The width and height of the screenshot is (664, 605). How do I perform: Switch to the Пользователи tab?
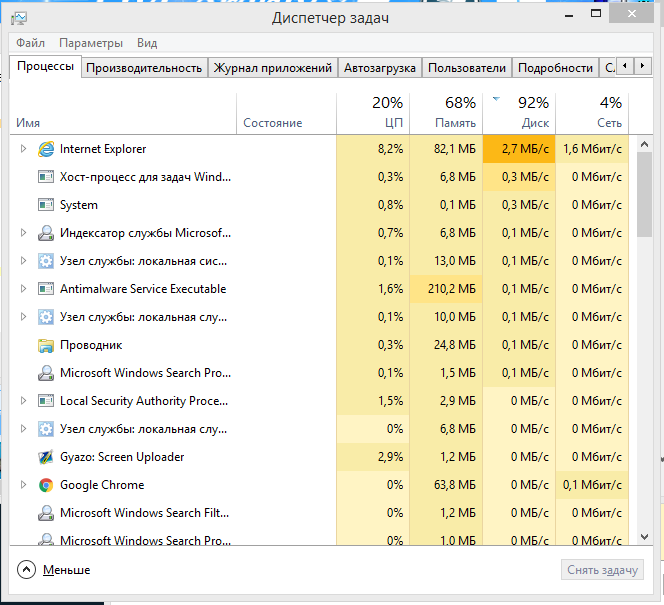tap(467, 68)
